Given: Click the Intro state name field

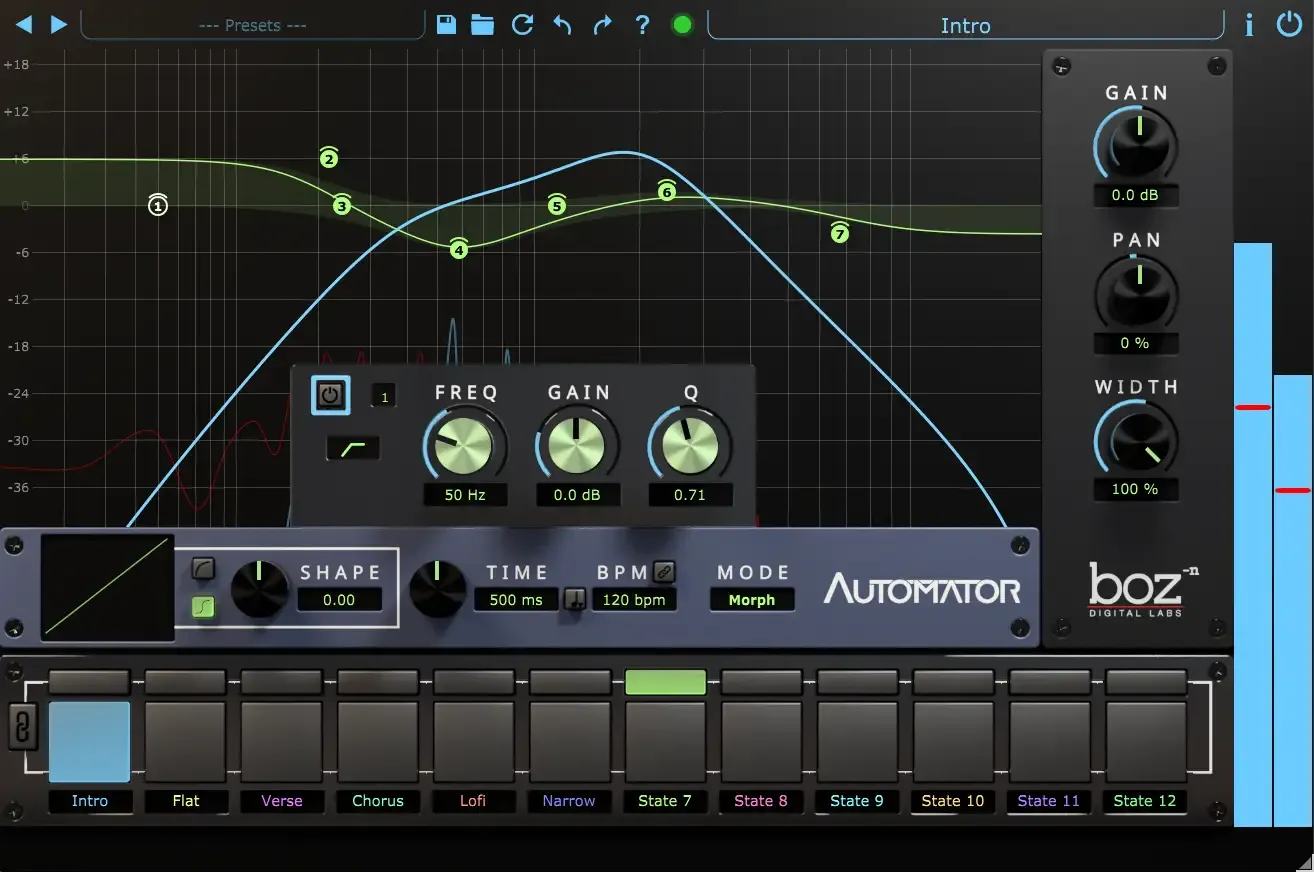Looking at the screenshot, I should point(965,25).
